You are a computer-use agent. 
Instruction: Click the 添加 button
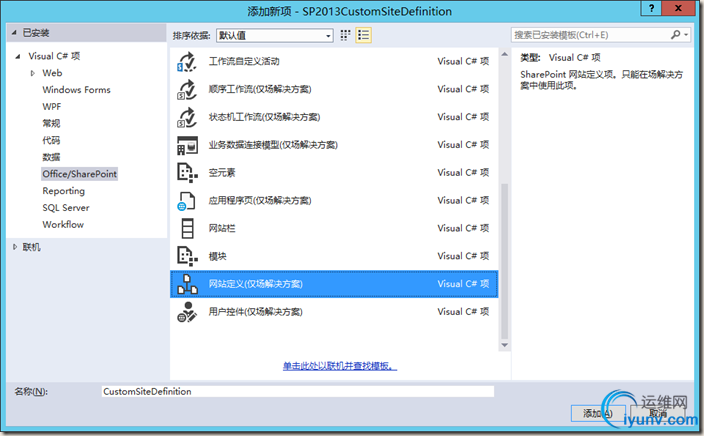click(598, 414)
